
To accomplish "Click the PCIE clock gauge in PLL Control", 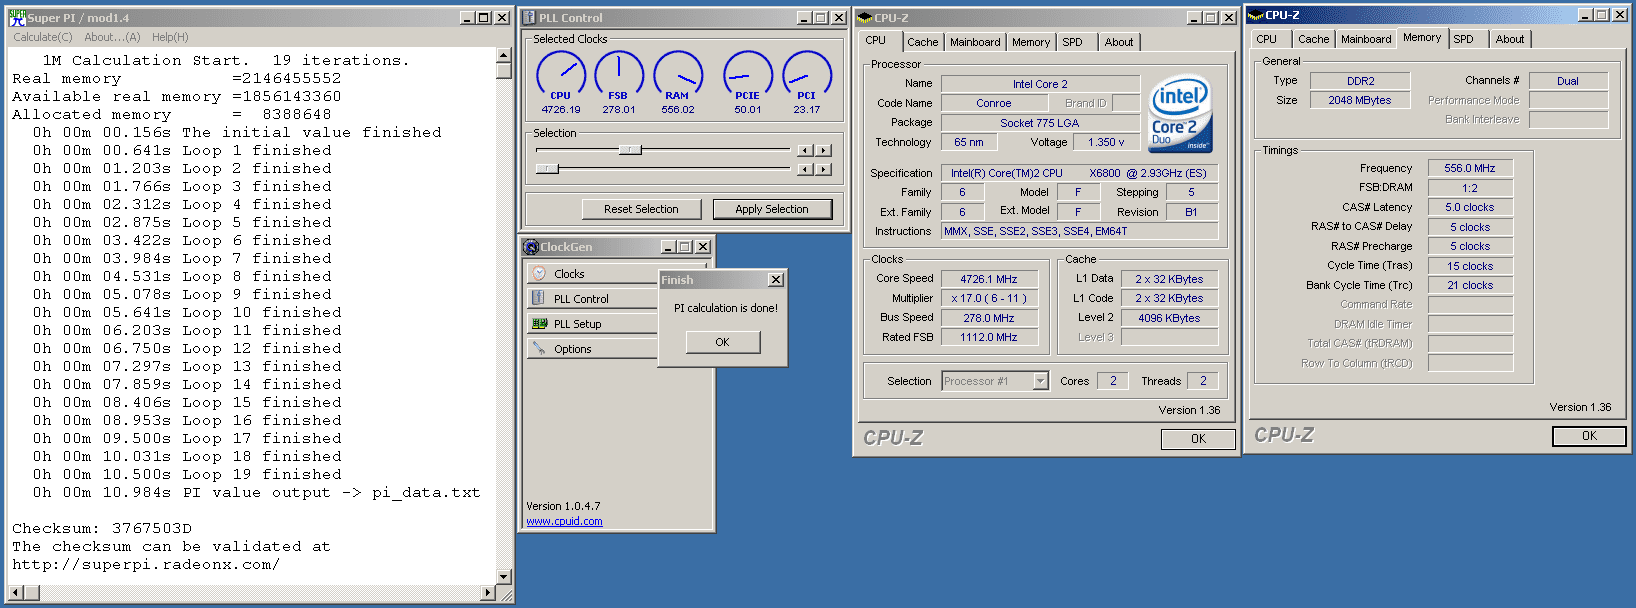I will (748, 75).
